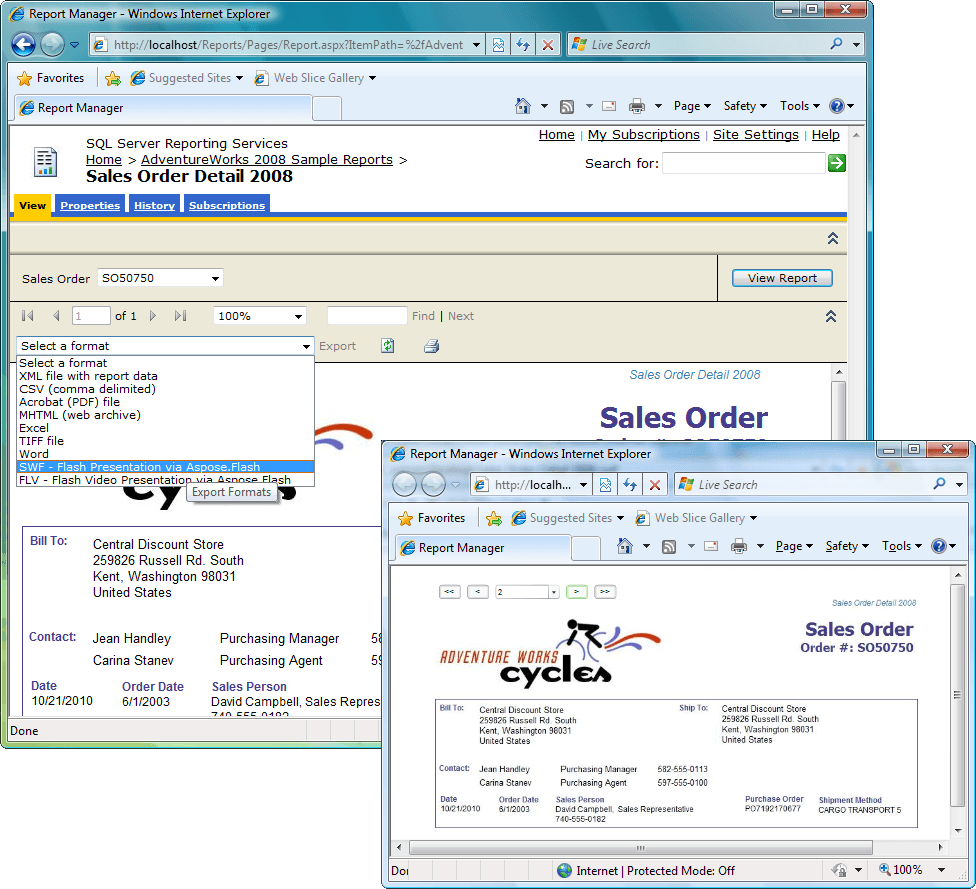Switch to History tab
Screen dimensions: 976x889
pyautogui.click(x=154, y=205)
